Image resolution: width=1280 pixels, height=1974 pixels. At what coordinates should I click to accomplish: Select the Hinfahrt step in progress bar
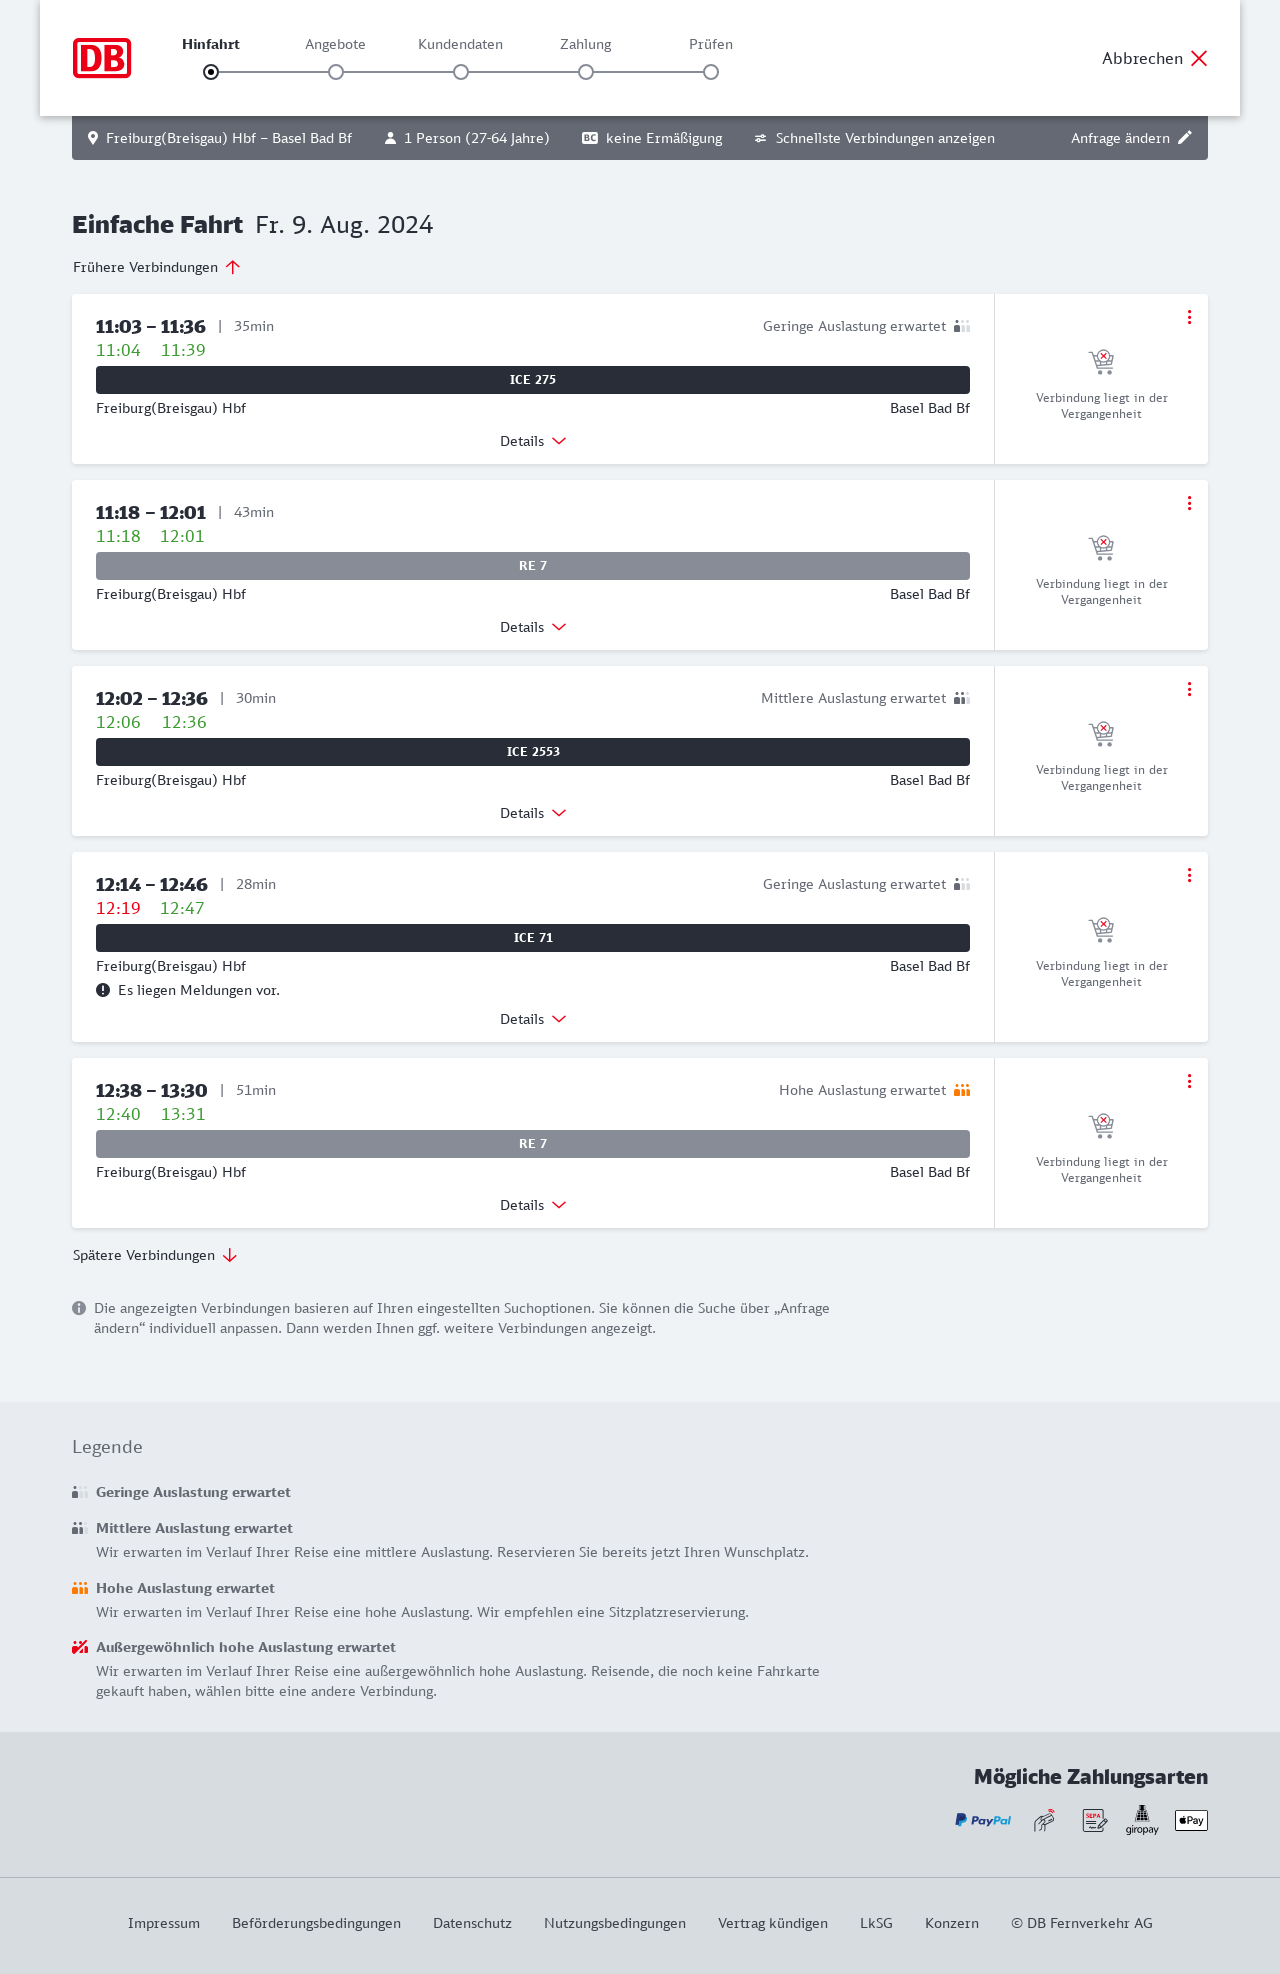[211, 72]
